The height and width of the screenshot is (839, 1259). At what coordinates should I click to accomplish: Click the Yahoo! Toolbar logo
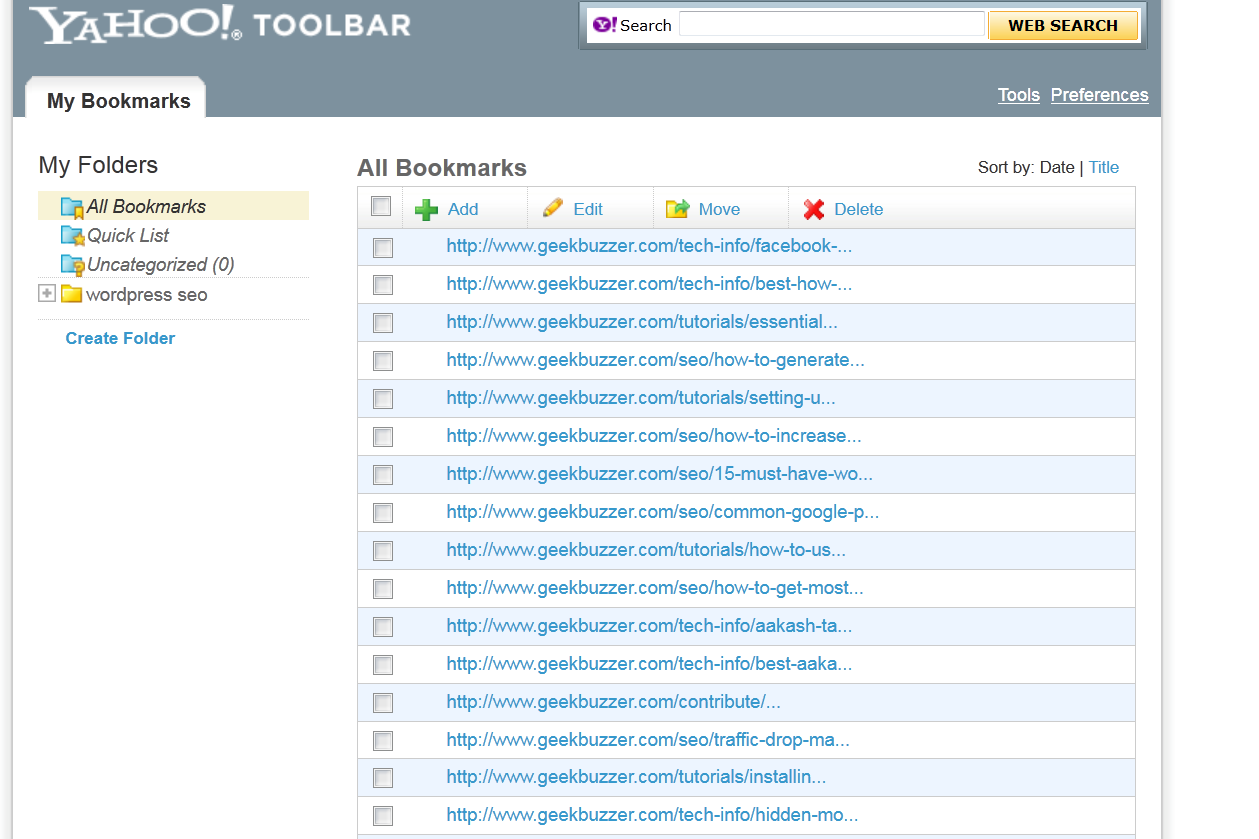(x=220, y=25)
